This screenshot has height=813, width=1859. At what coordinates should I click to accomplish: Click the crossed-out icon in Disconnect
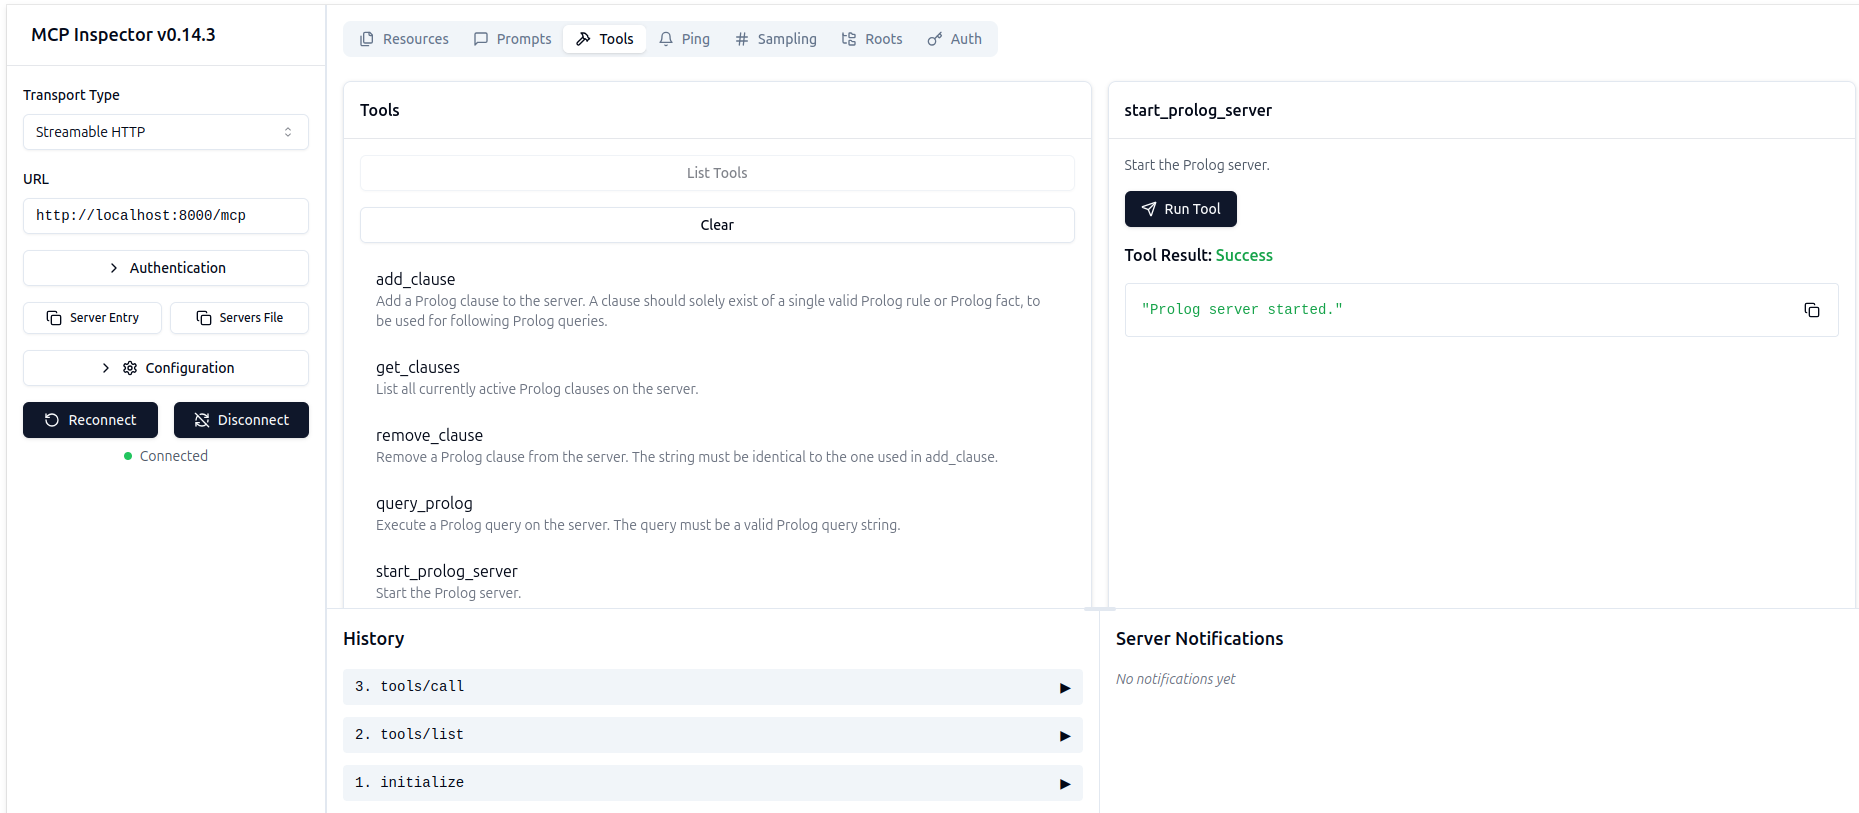[202, 420]
